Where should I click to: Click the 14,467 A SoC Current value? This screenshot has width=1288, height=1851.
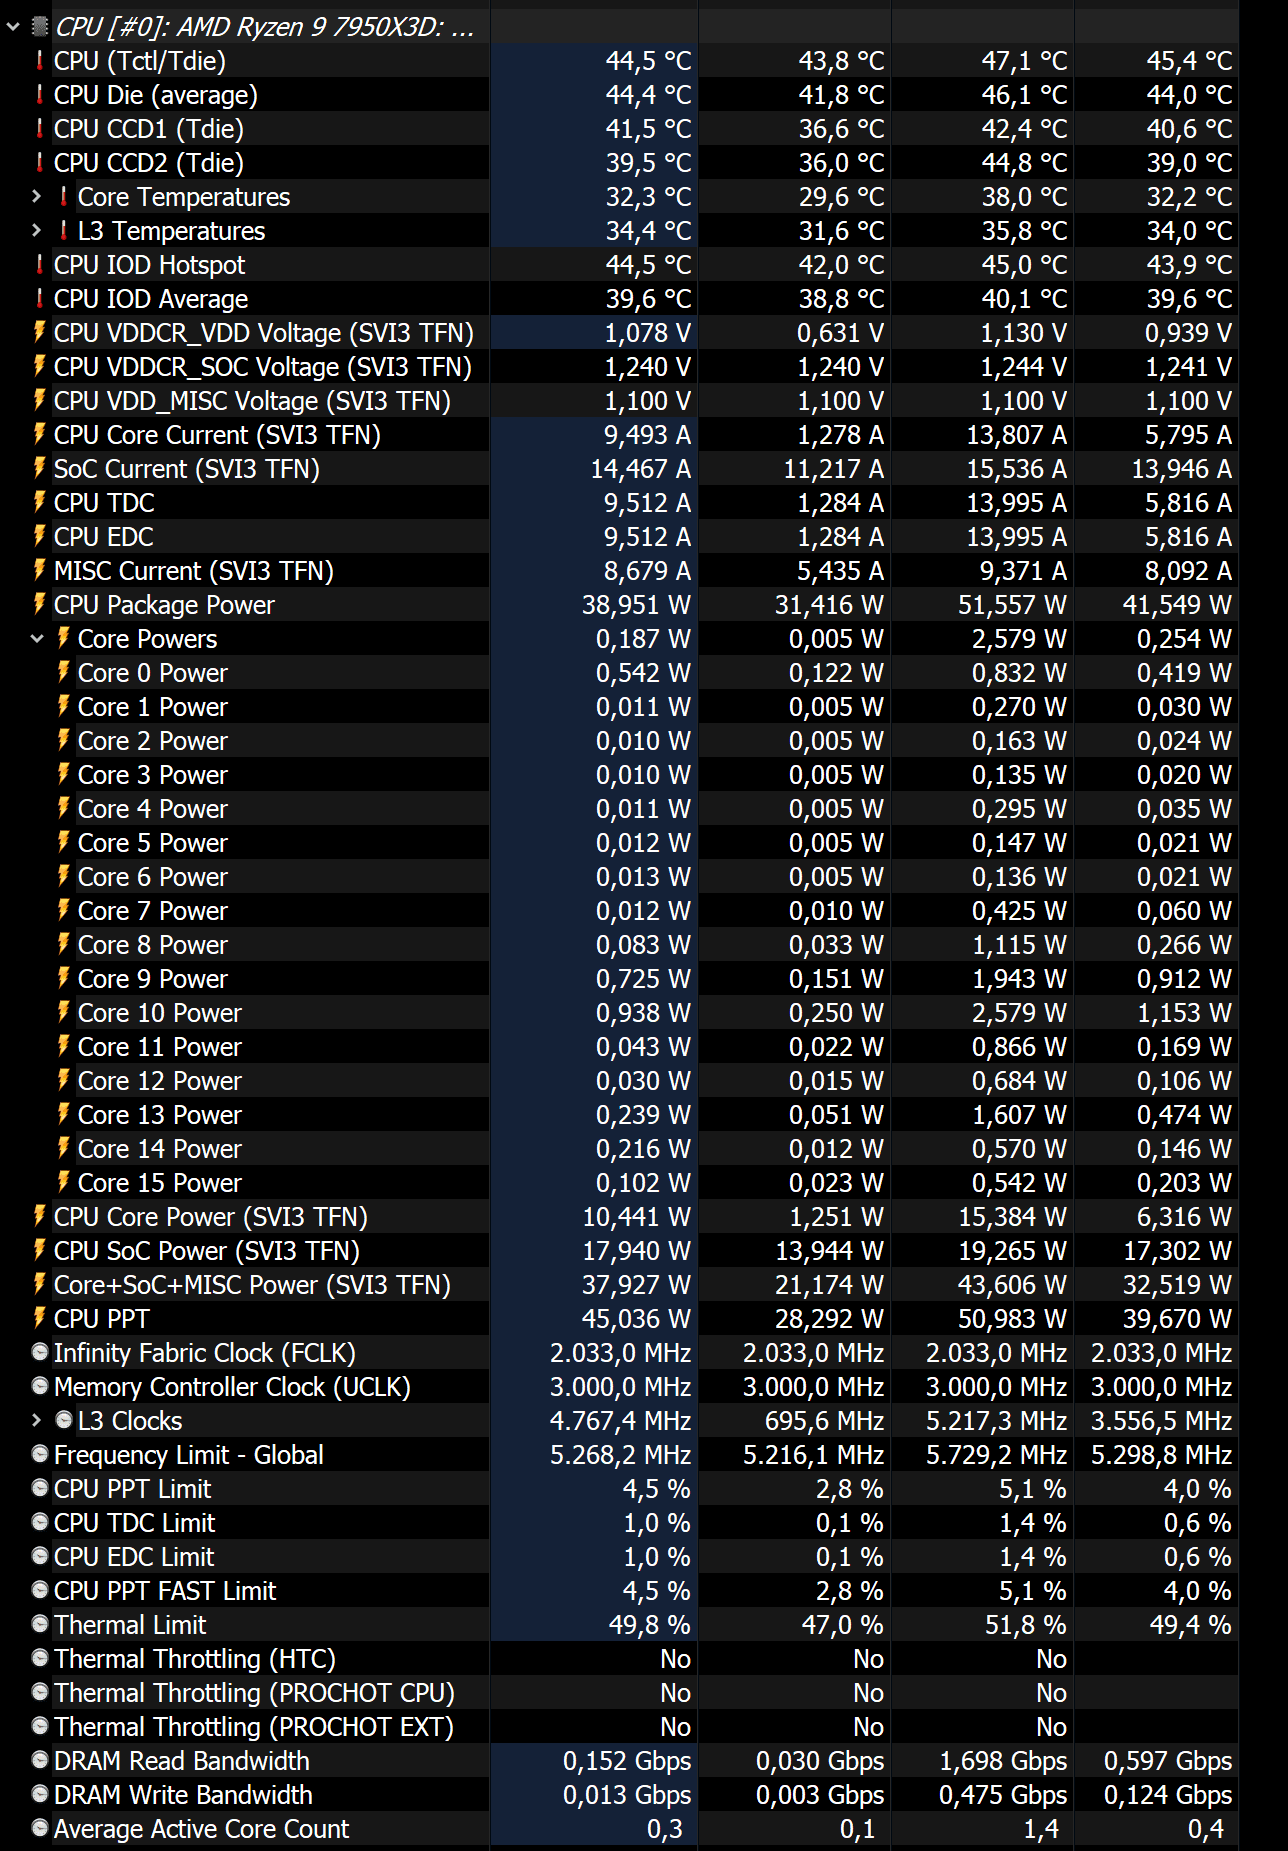click(x=640, y=469)
